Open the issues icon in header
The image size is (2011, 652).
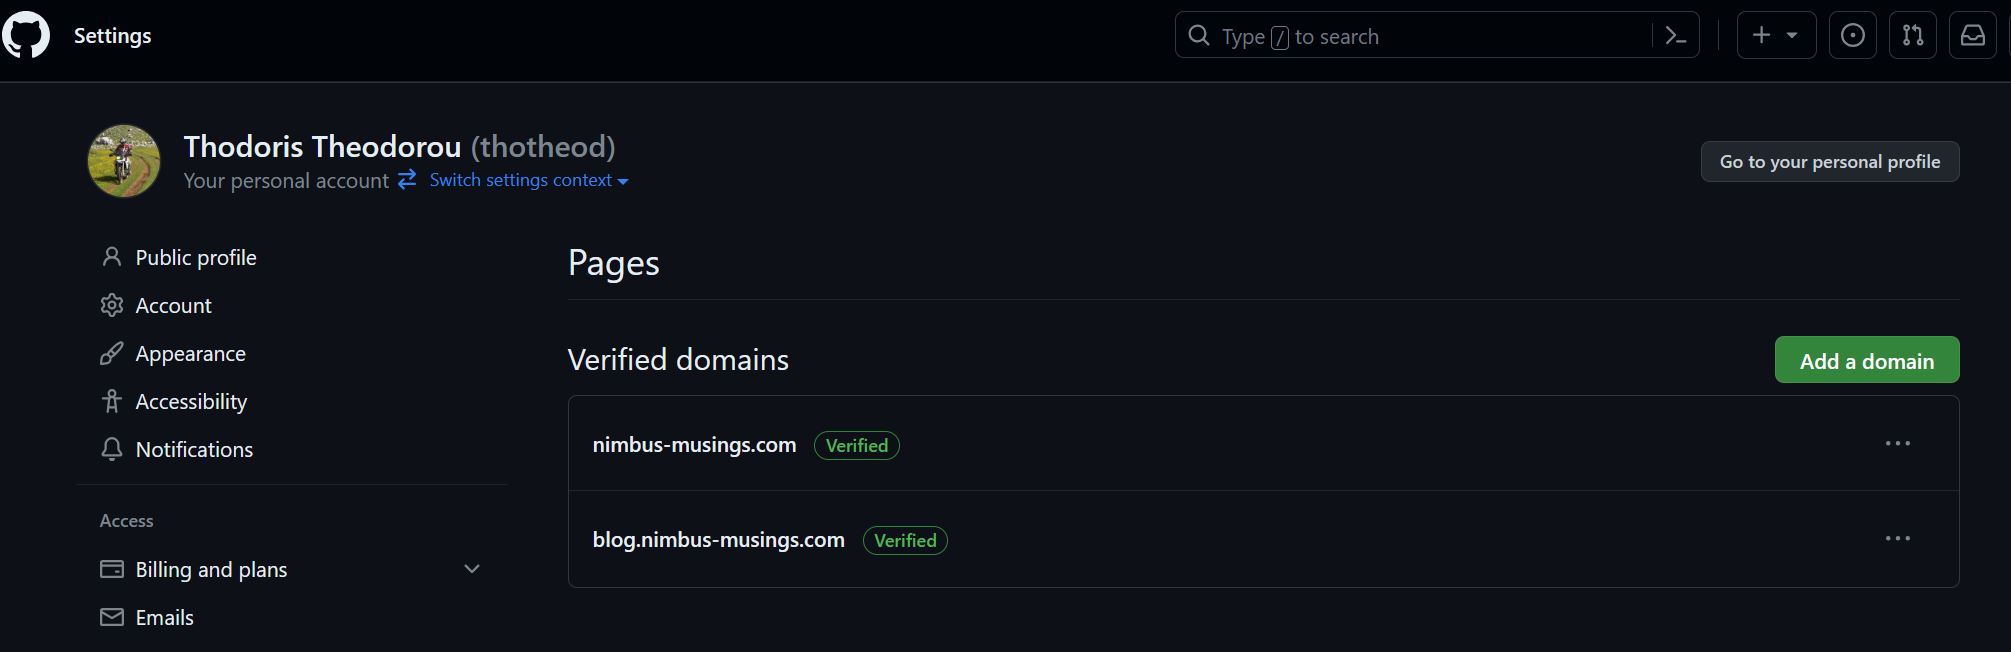pyautogui.click(x=1852, y=36)
